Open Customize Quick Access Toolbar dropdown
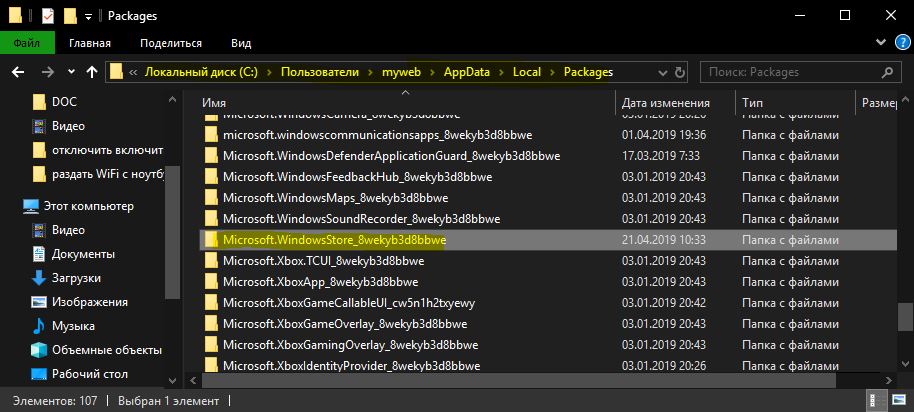This screenshot has width=914, height=412. coord(88,17)
